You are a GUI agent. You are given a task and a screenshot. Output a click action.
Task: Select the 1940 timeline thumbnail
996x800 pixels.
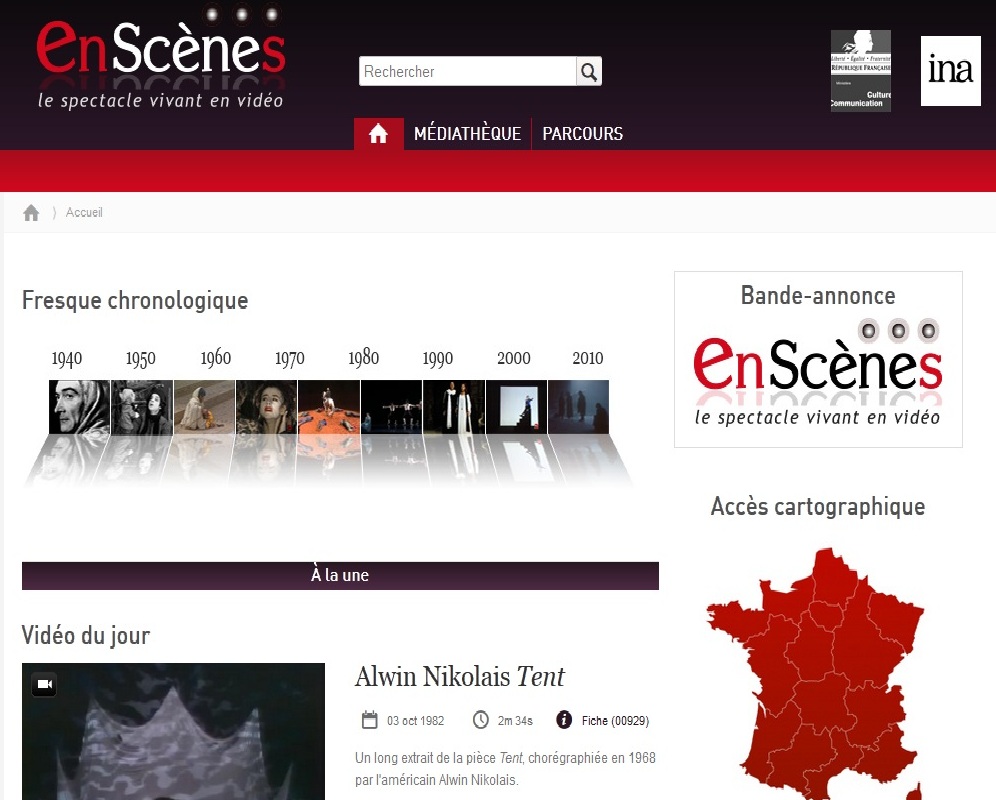click(79, 407)
